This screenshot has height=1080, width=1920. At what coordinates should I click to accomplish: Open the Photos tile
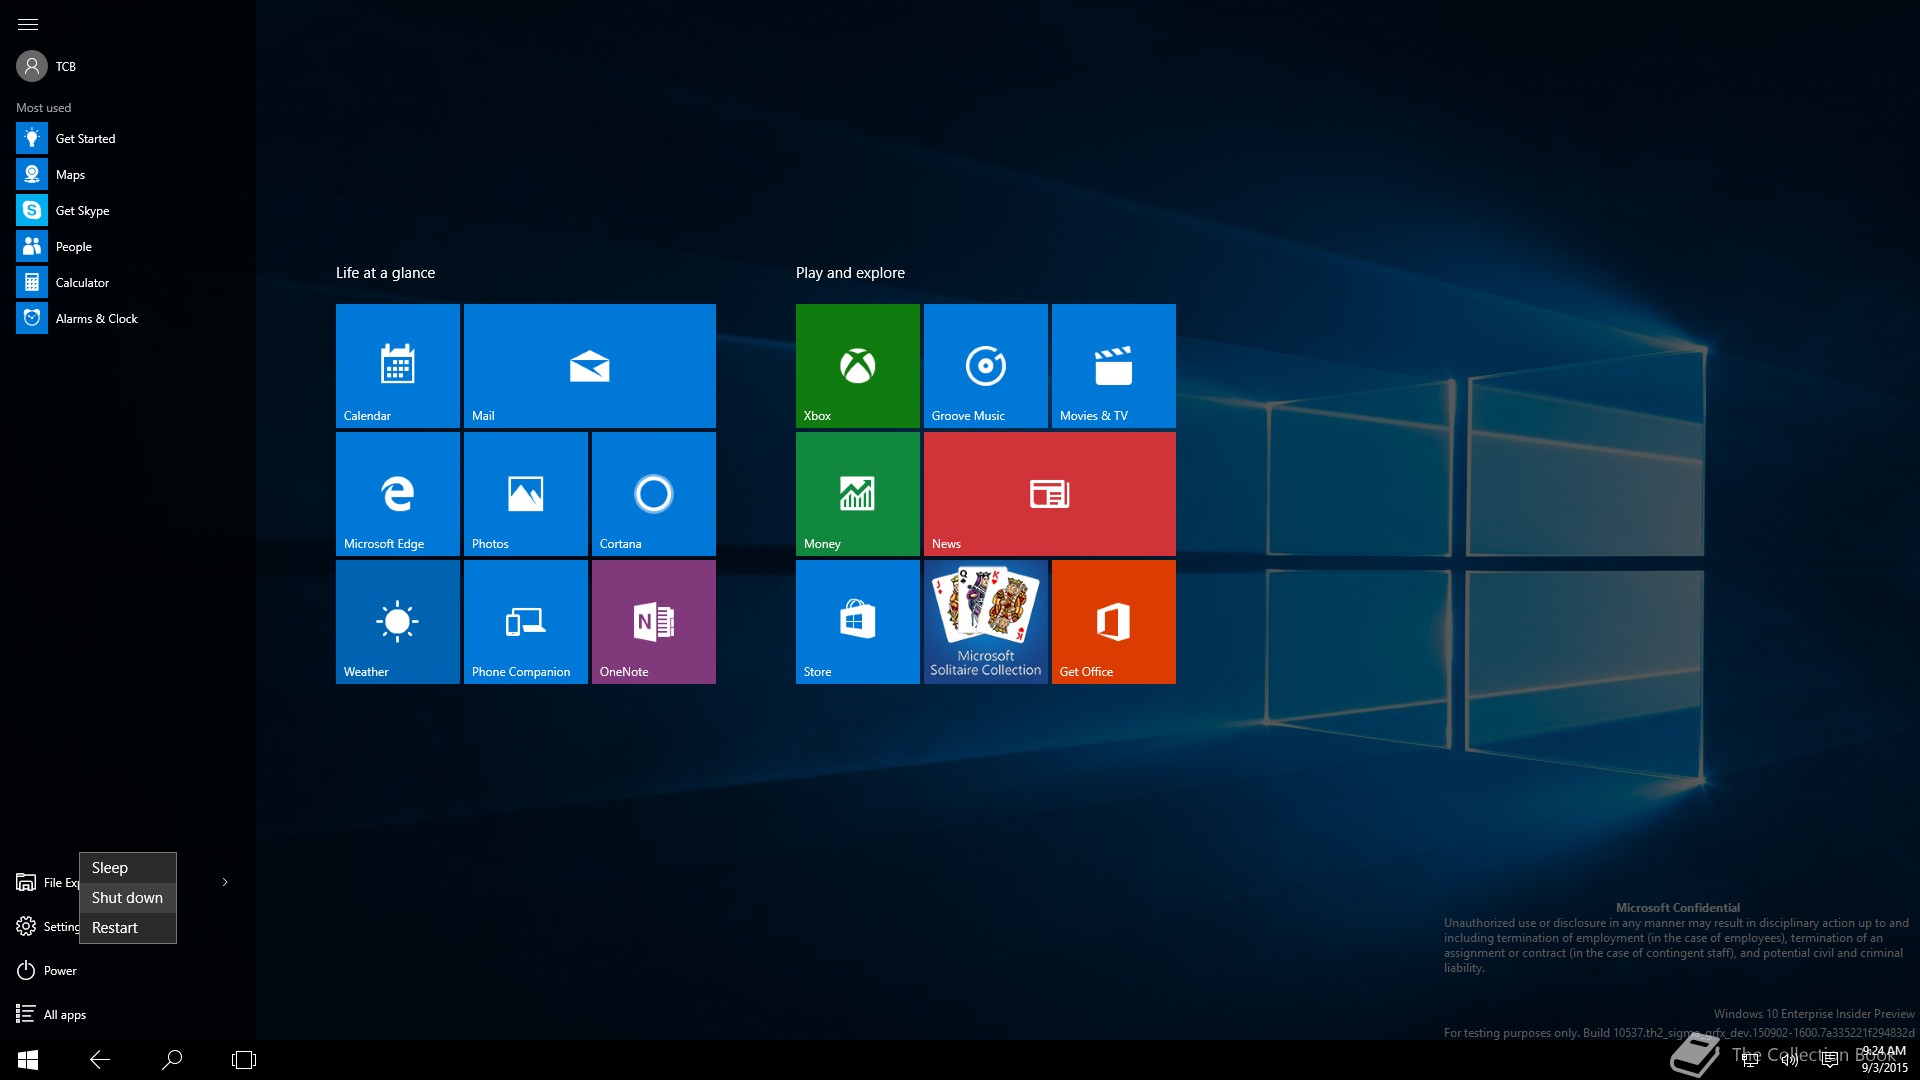pyautogui.click(x=526, y=494)
